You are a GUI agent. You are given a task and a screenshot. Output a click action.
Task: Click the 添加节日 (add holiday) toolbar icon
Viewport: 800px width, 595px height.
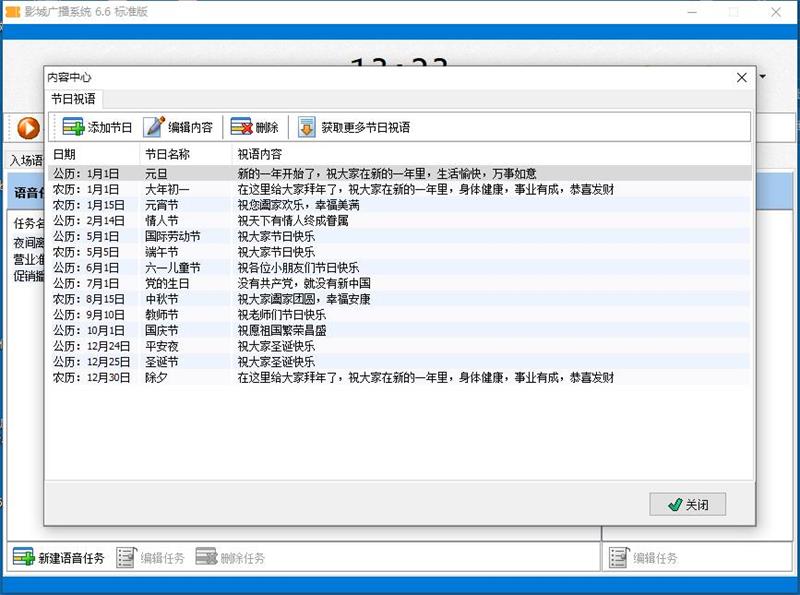pyautogui.click(x=73, y=127)
